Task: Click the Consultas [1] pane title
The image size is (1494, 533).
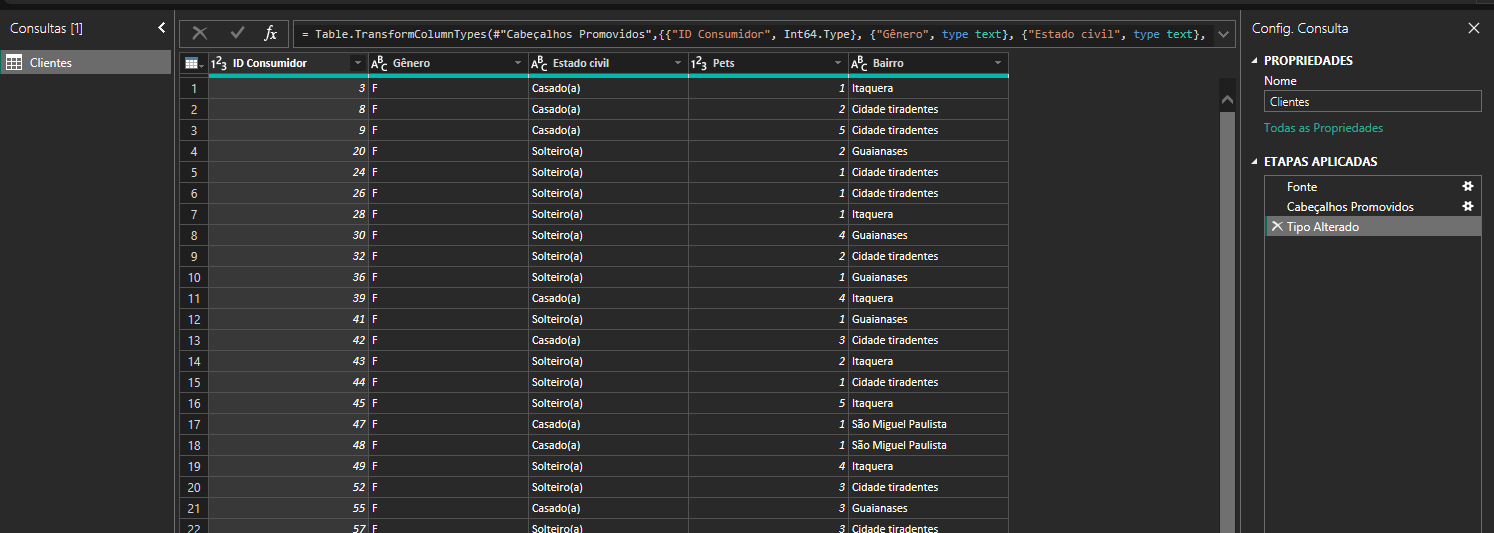Action: pyautogui.click(x=46, y=29)
